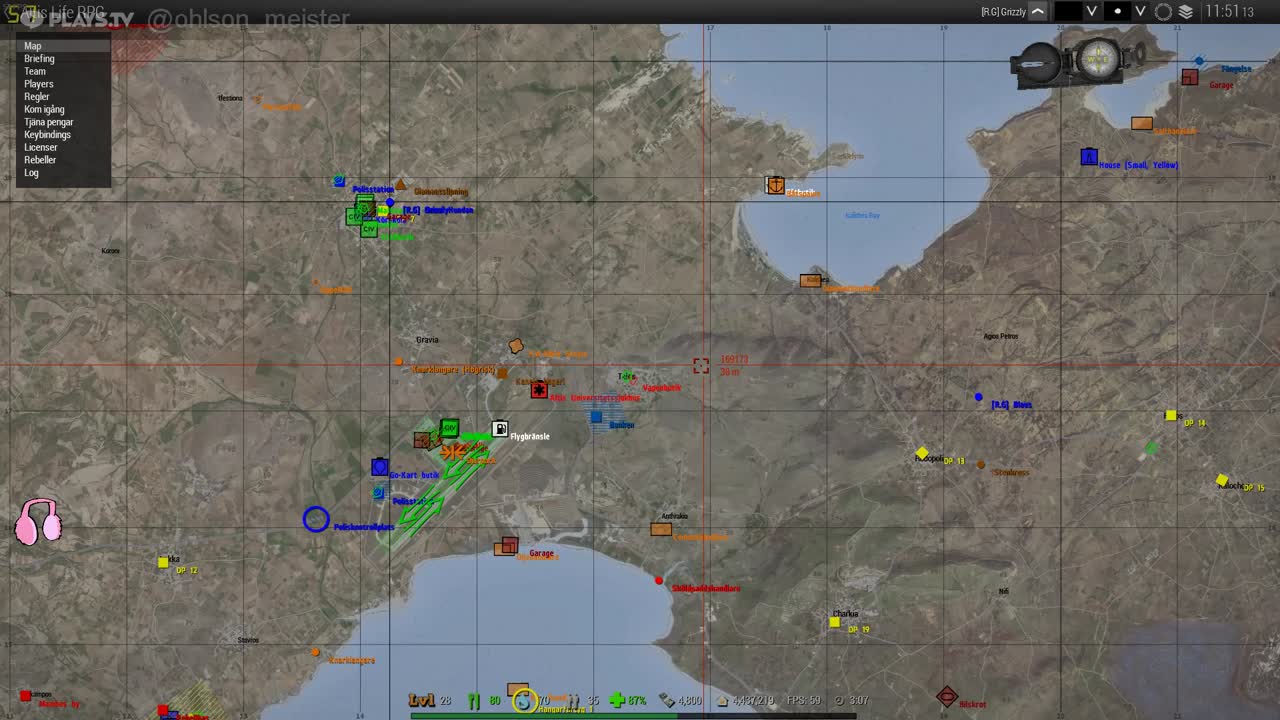The width and height of the screenshot is (1280, 720).
Task: Click the blue Bunkren square marker
Action: tap(596, 417)
